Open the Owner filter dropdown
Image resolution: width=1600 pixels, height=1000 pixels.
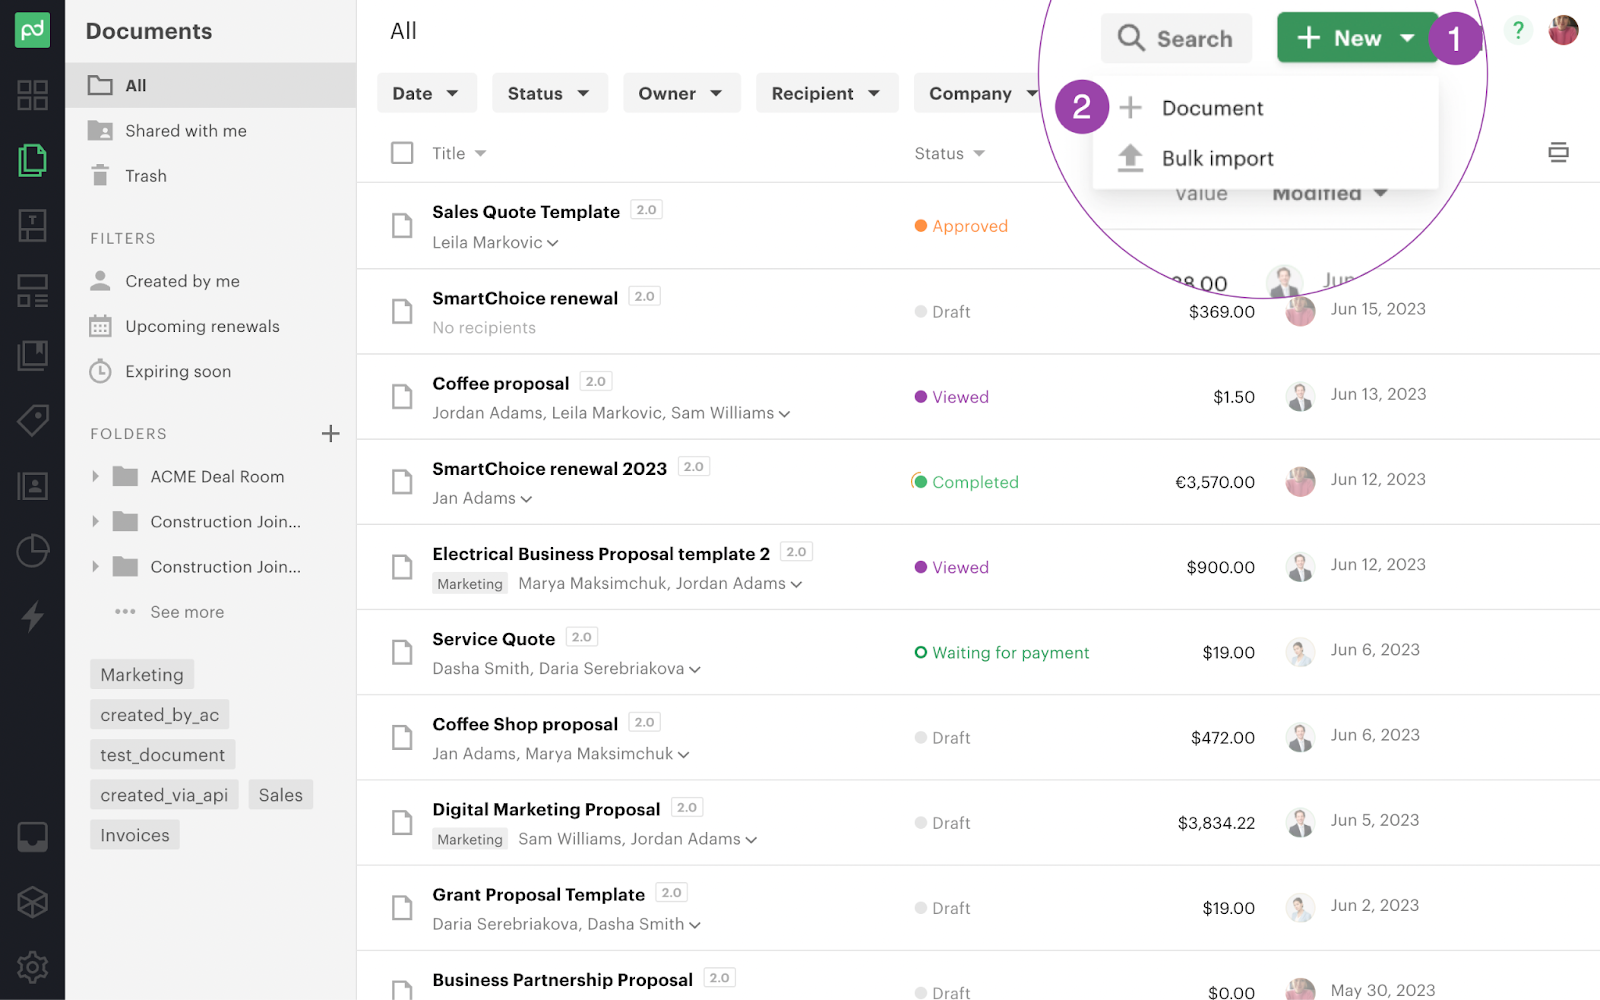[x=680, y=93]
